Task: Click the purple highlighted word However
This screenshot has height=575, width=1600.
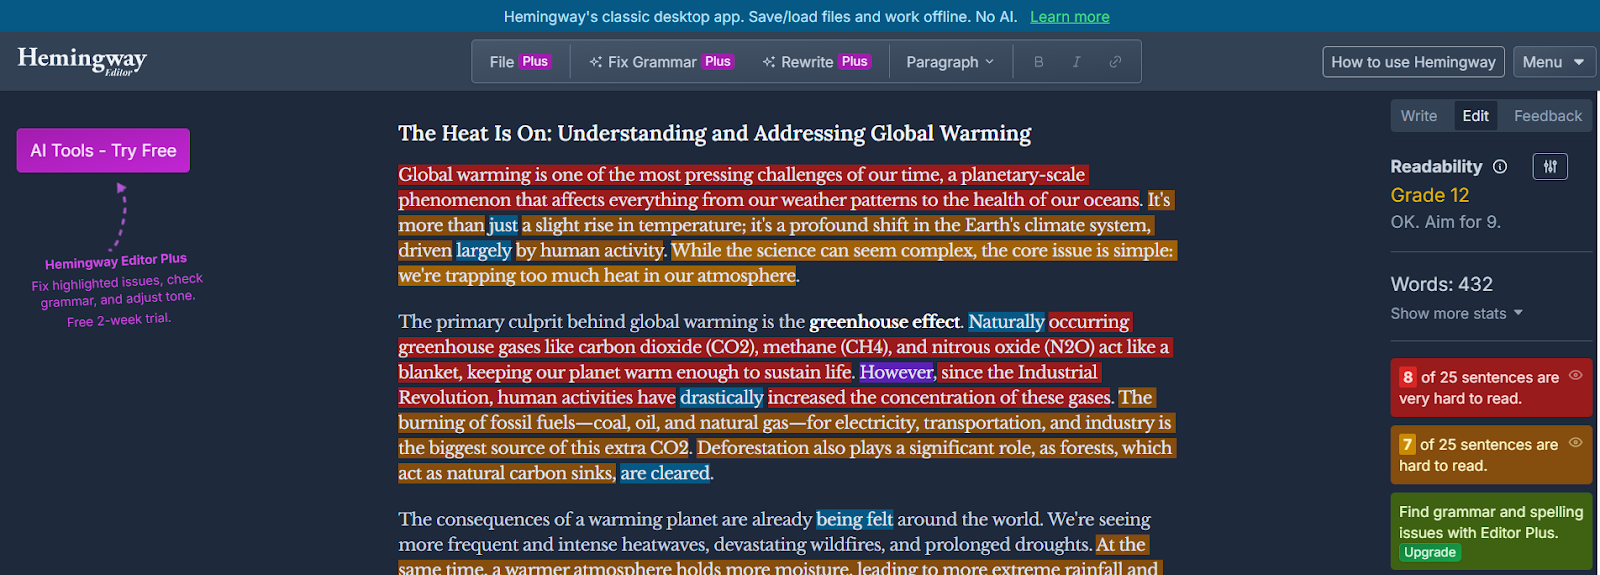Action: click(896, 372)
